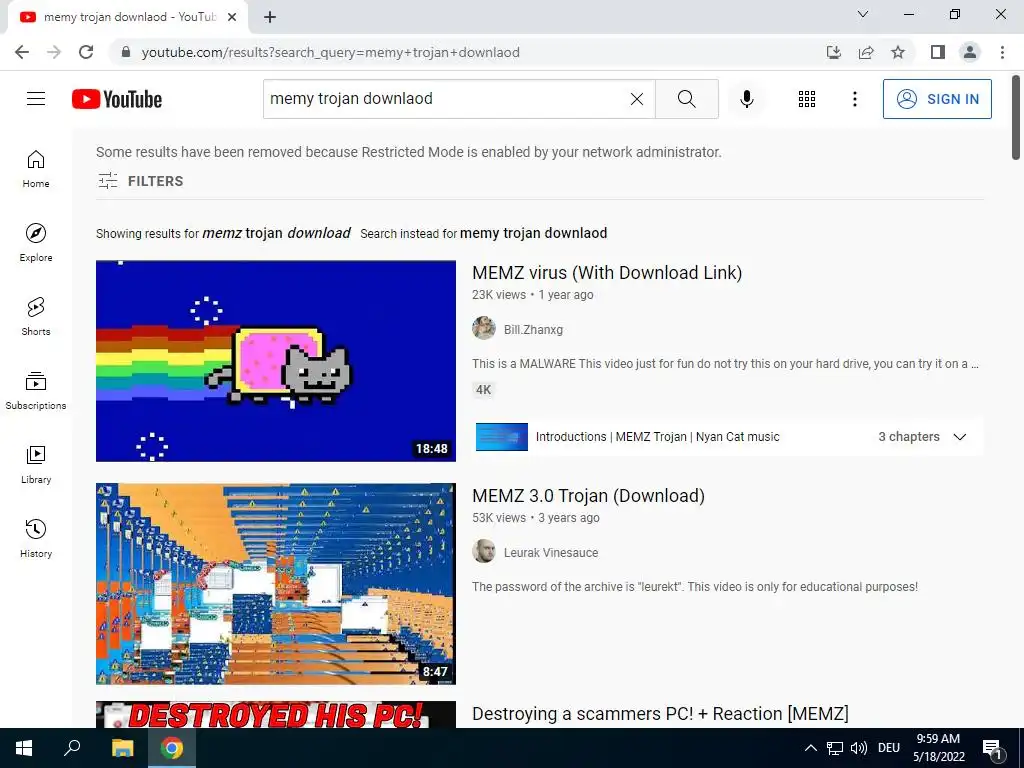Go forward in the browser
The height and width of the screenshot is (768, 1024).
pyautogui.click(x=54, y=52)
